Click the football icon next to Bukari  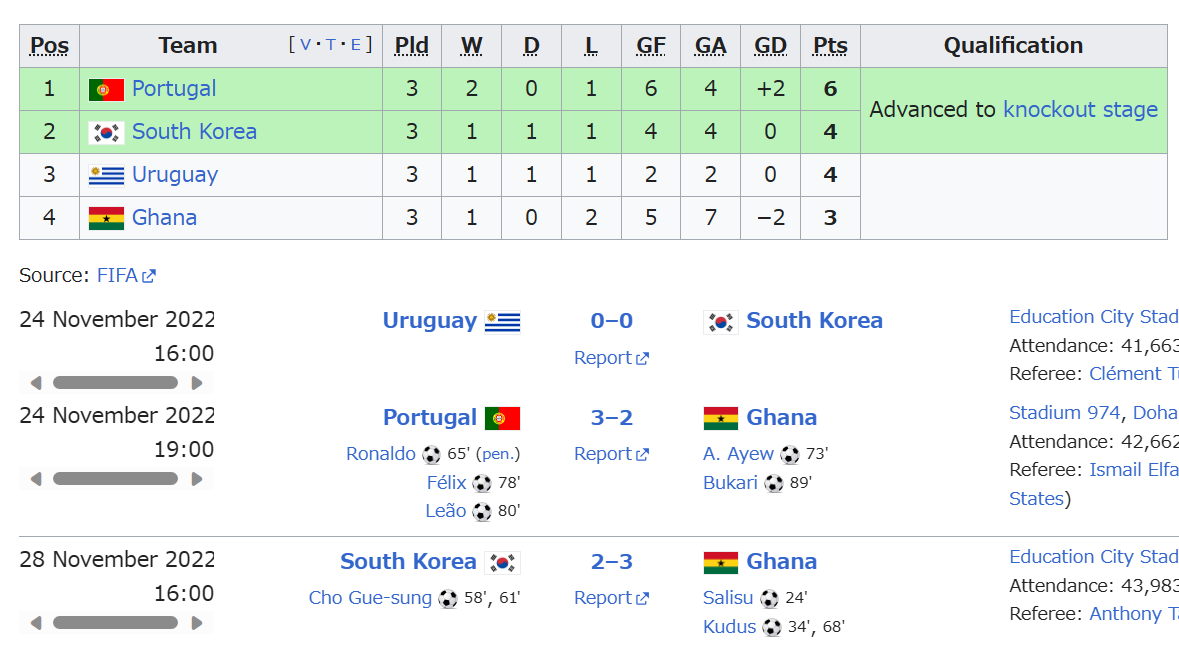pos(774,484)
